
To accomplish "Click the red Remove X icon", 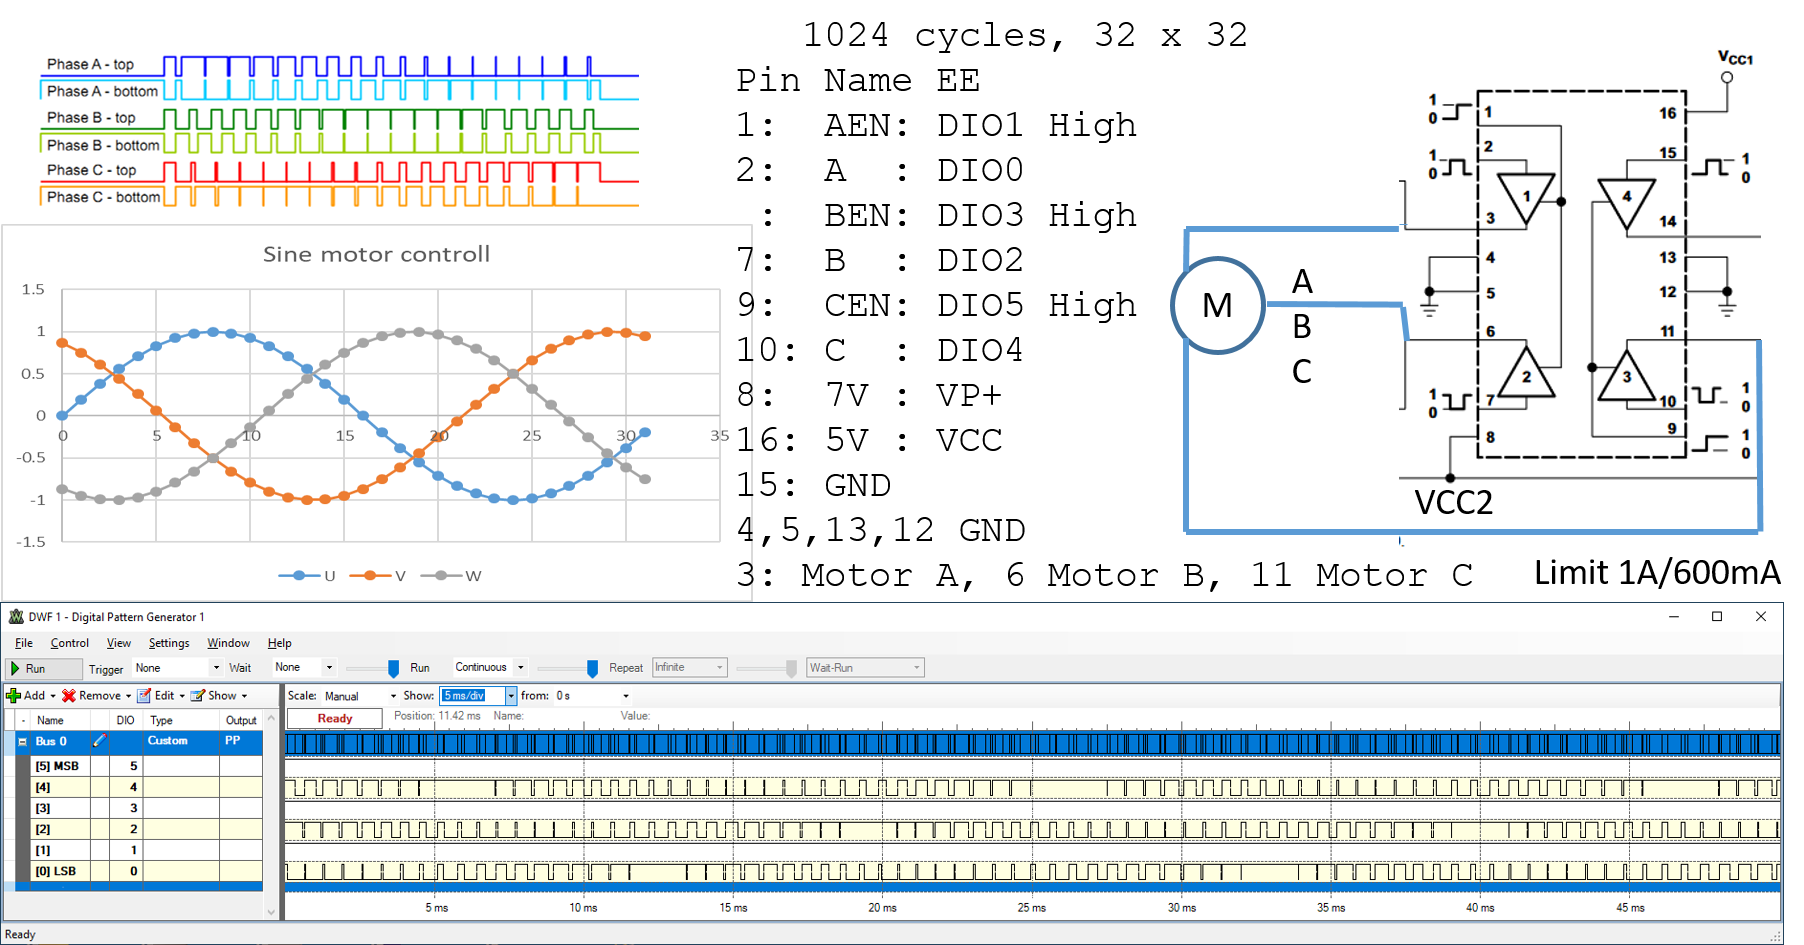I will (x=69, y=695).
